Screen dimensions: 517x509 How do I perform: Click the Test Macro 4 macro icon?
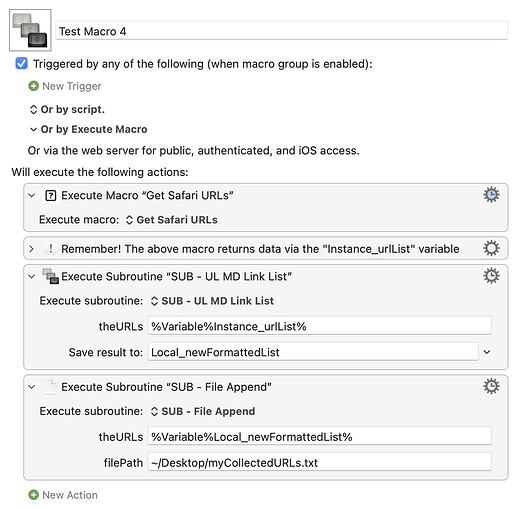[x=30, y=30]
